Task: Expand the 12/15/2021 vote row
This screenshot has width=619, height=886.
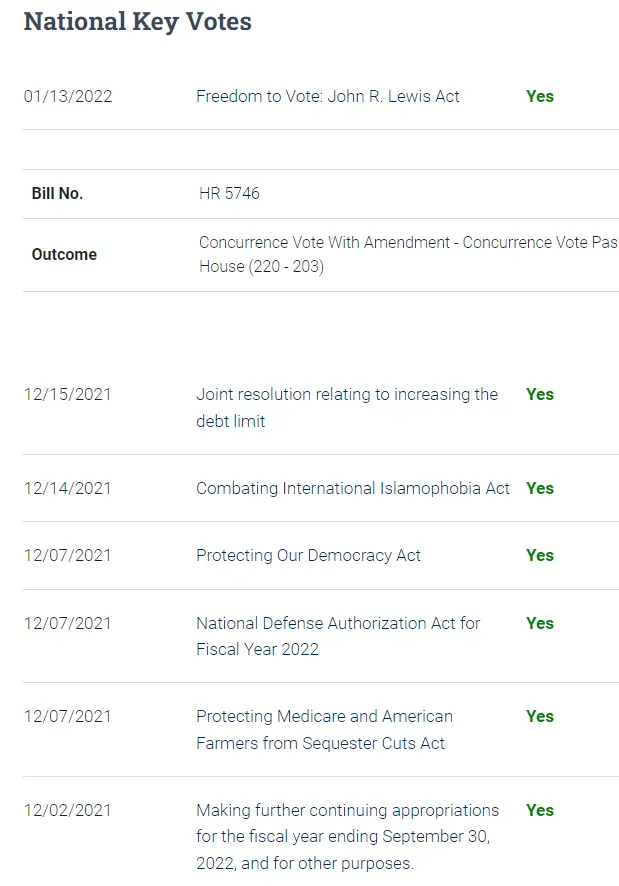Action: coord(68,394)
